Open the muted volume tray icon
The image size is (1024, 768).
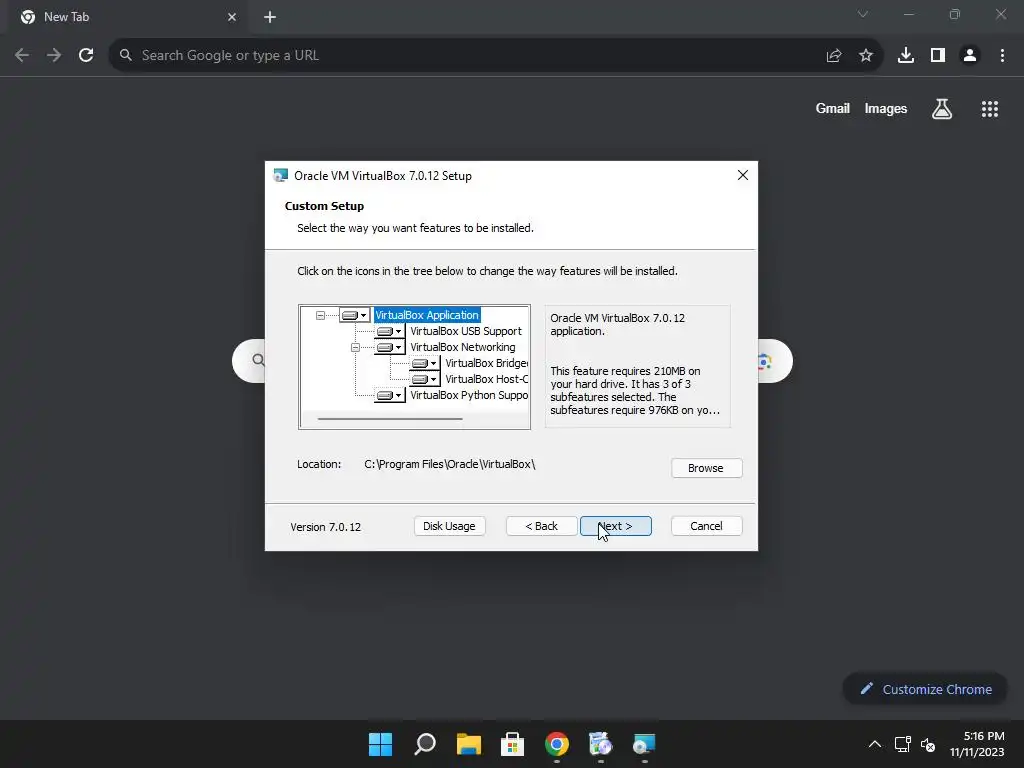pyautogui.click(x=928, y=744)
